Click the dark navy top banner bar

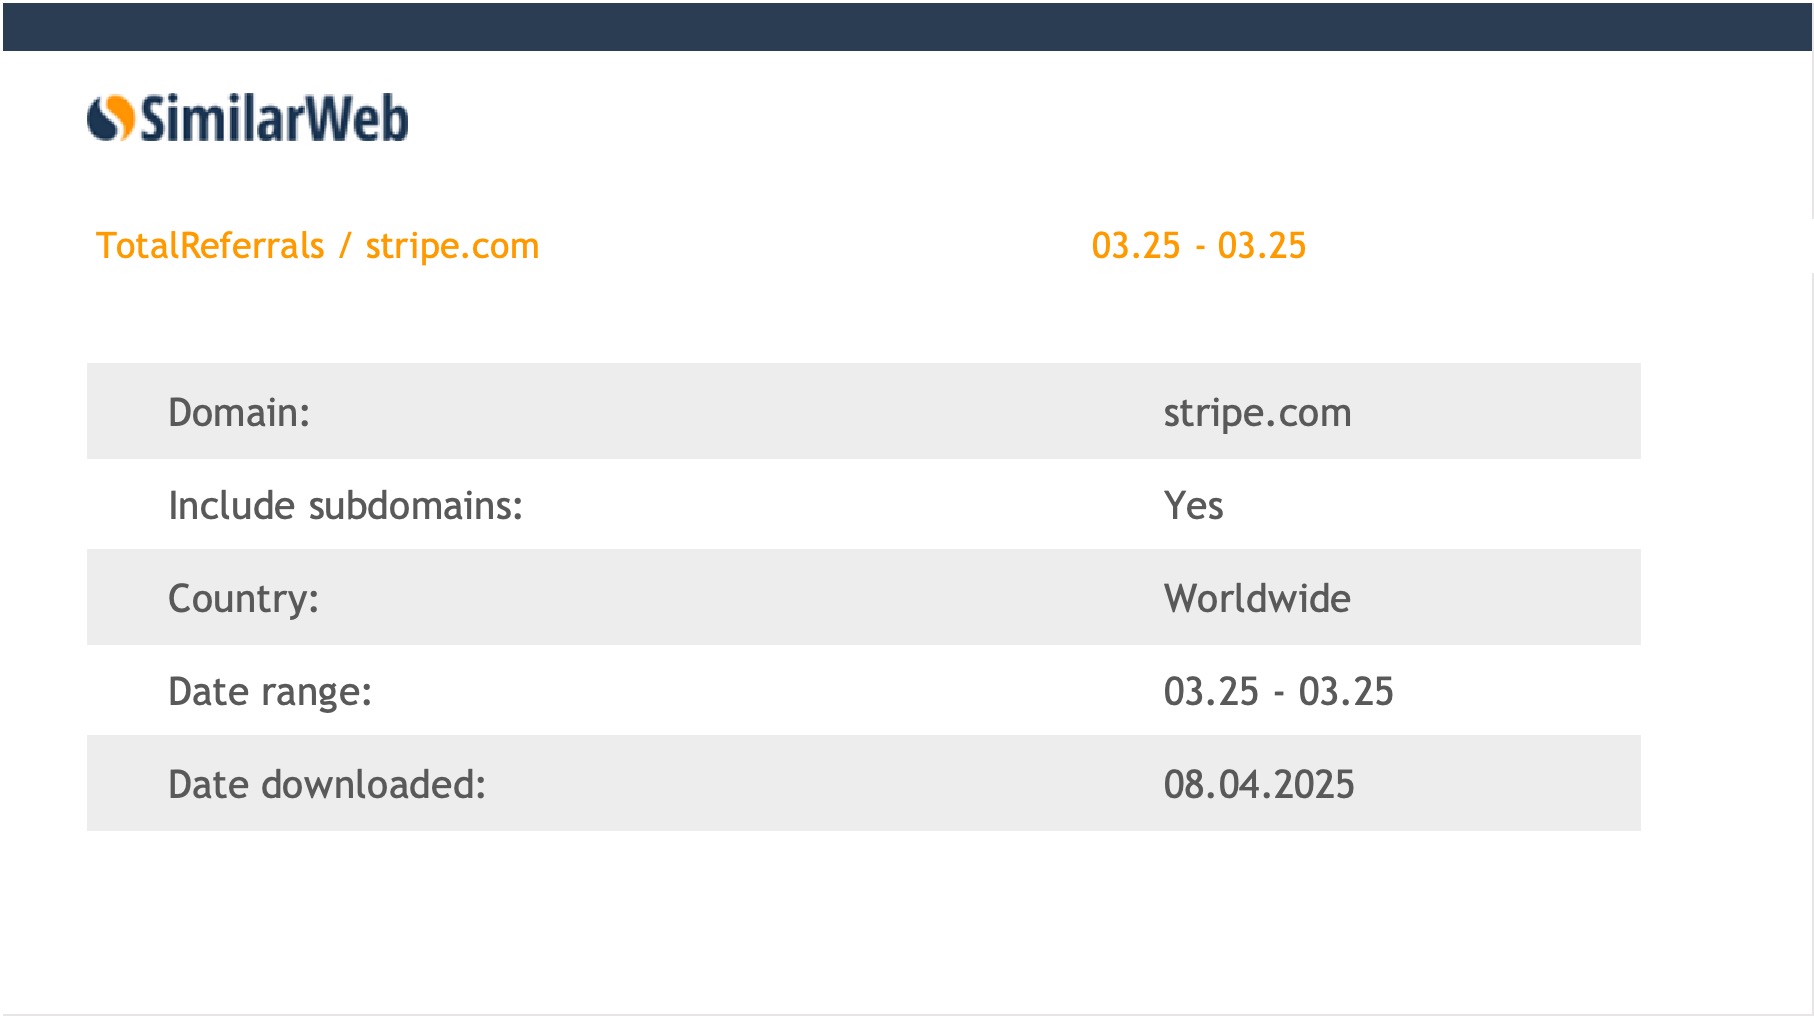click(907, 26)
